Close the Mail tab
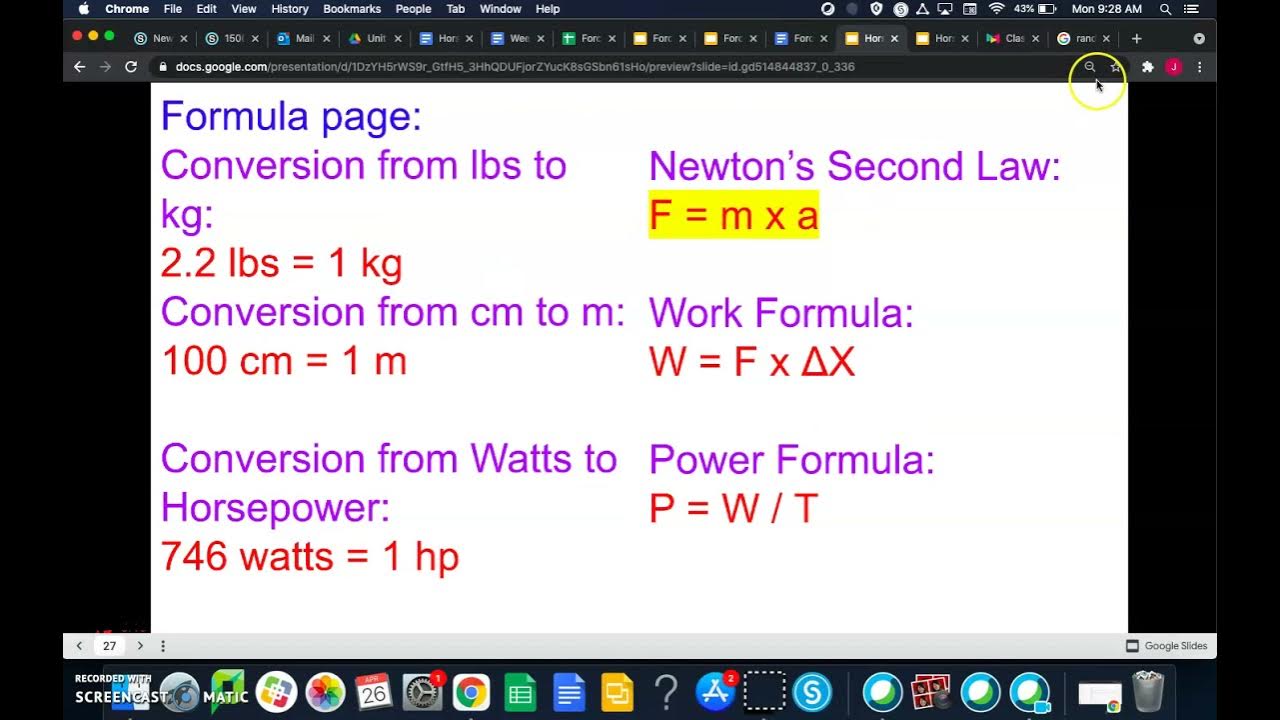This screenshot has width=1280, height=720. pyautogui.click(x=326, y=39)
